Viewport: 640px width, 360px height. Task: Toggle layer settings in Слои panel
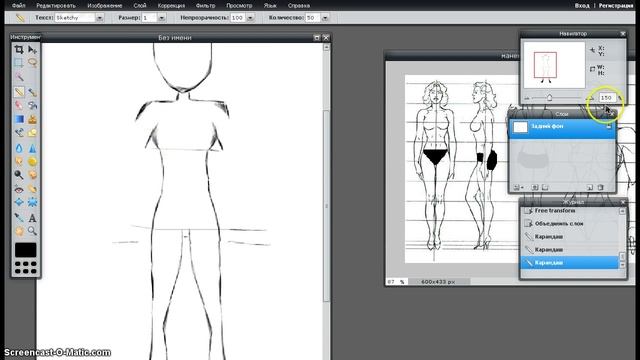[x=518, y=187]
